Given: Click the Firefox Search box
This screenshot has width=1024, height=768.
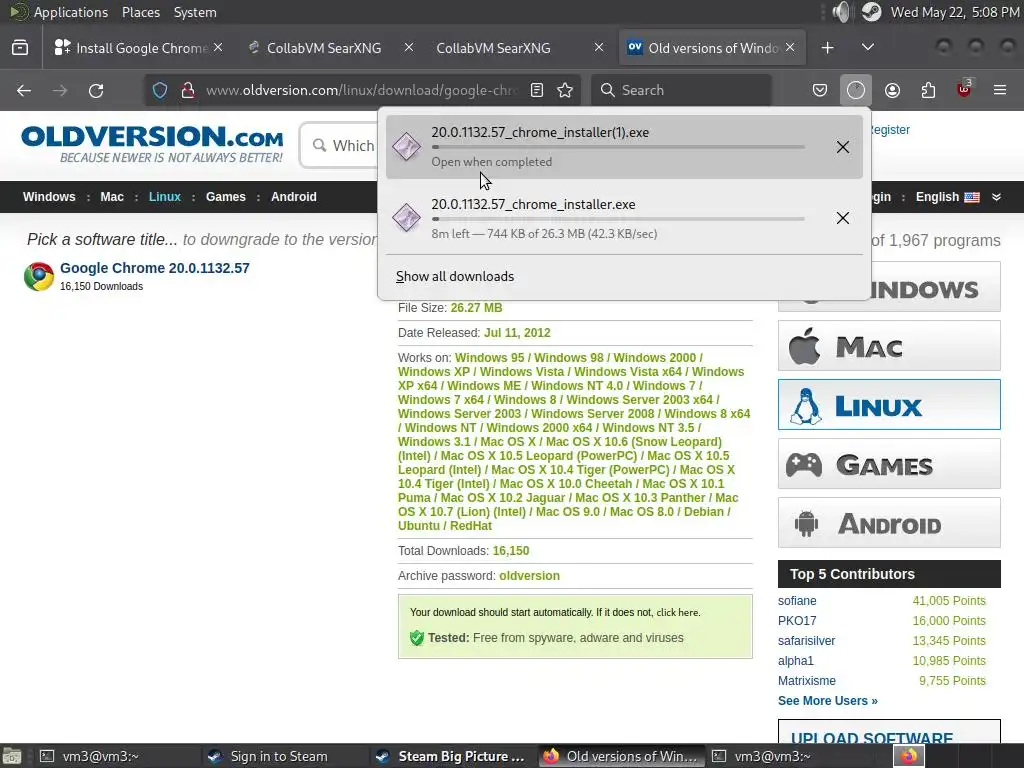Looking at the screenshot, I should pos(681,90).
